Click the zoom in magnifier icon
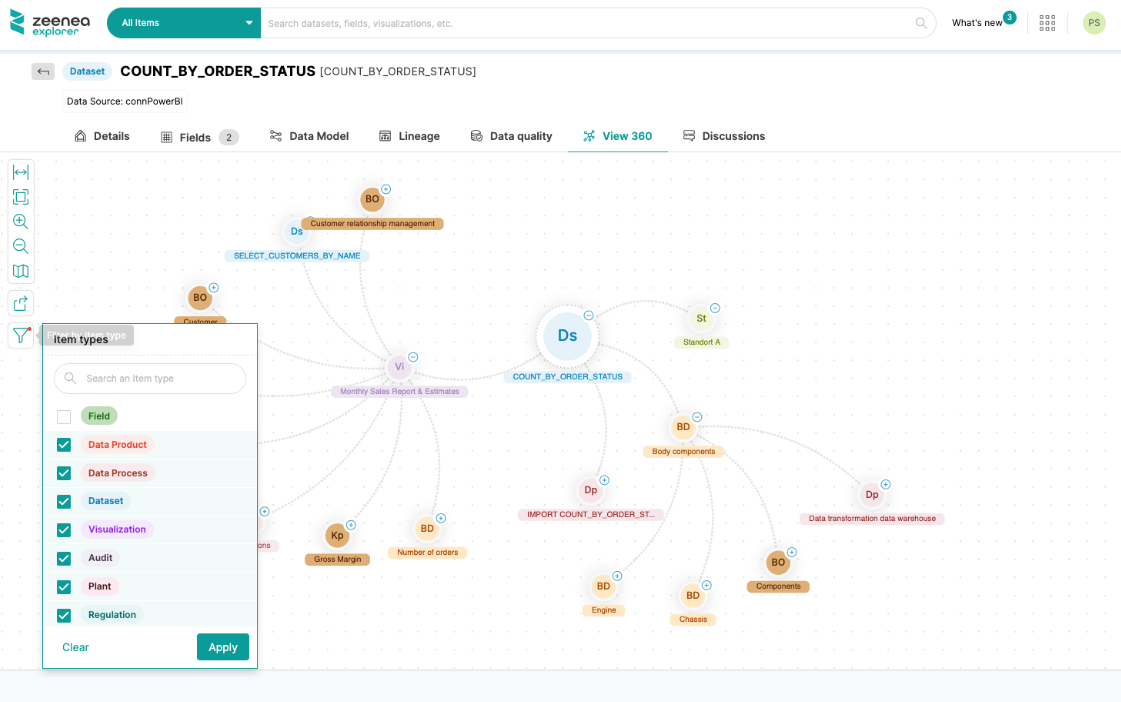The image size is (1121, 702). click(20, 222)
